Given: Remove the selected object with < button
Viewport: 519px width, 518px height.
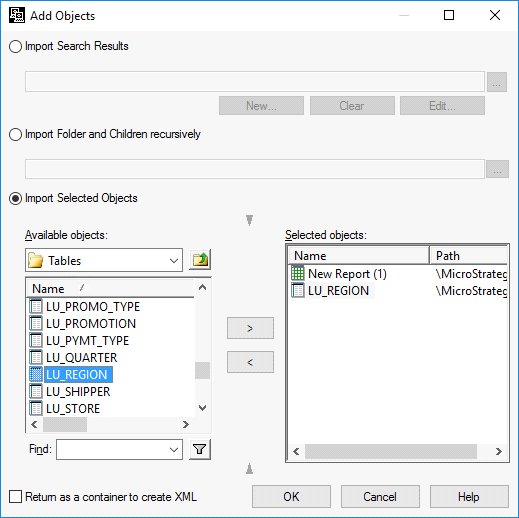Looking at the screenshot, I should (x=250, y=362).
